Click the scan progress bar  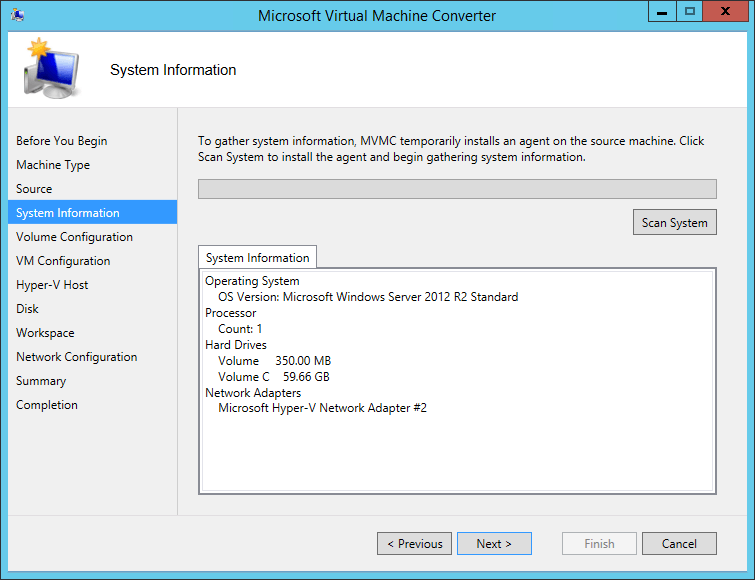point(457,189)
